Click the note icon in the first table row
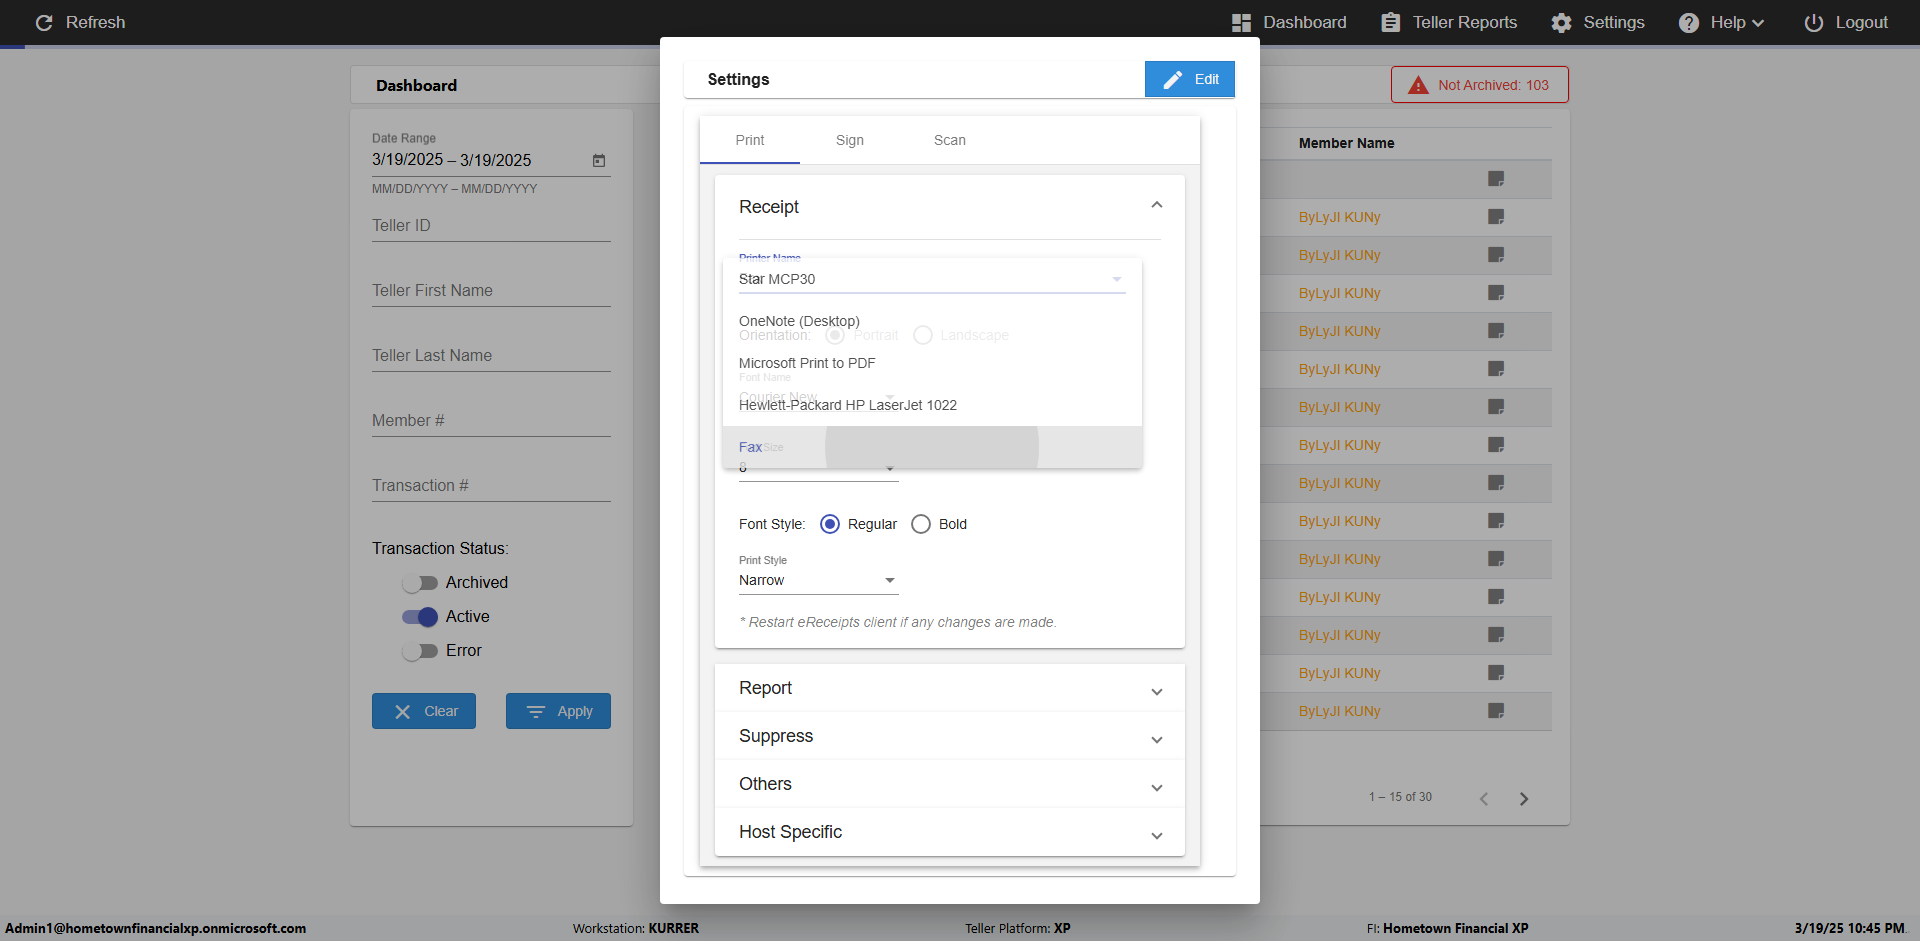 point(1496,179)
